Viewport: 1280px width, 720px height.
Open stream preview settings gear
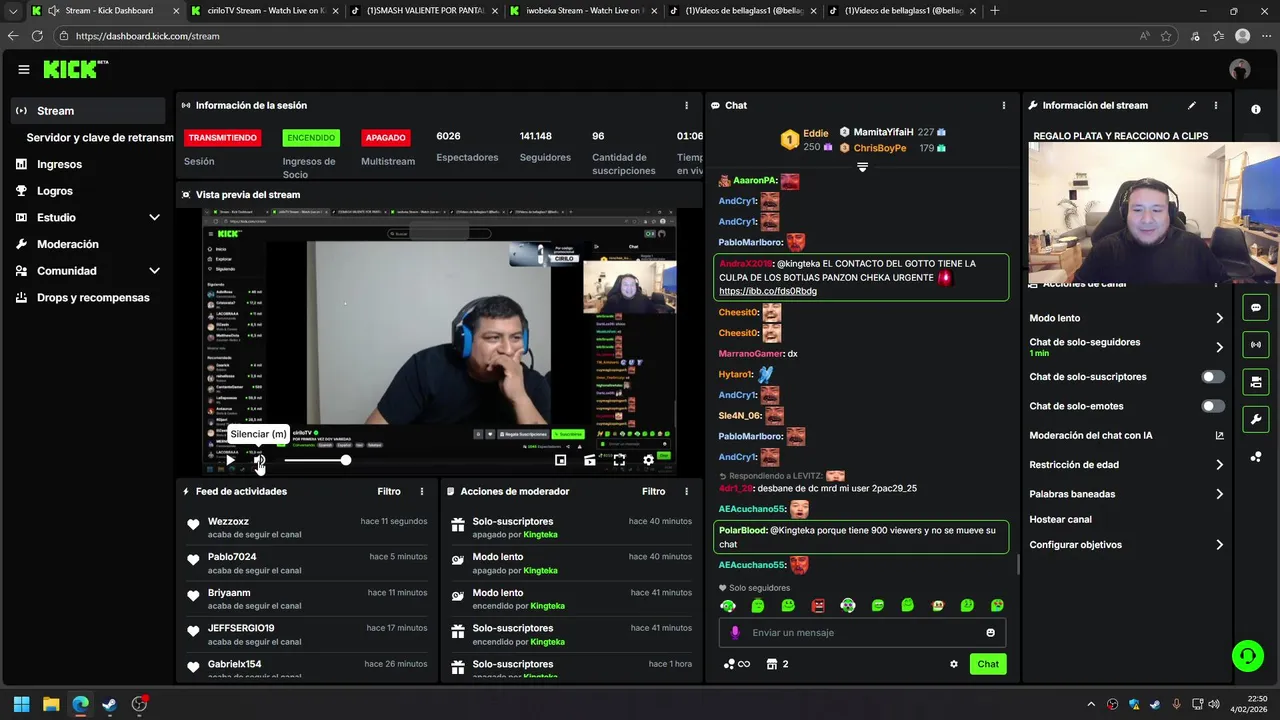pyautogui.click(x=648, y=460)
